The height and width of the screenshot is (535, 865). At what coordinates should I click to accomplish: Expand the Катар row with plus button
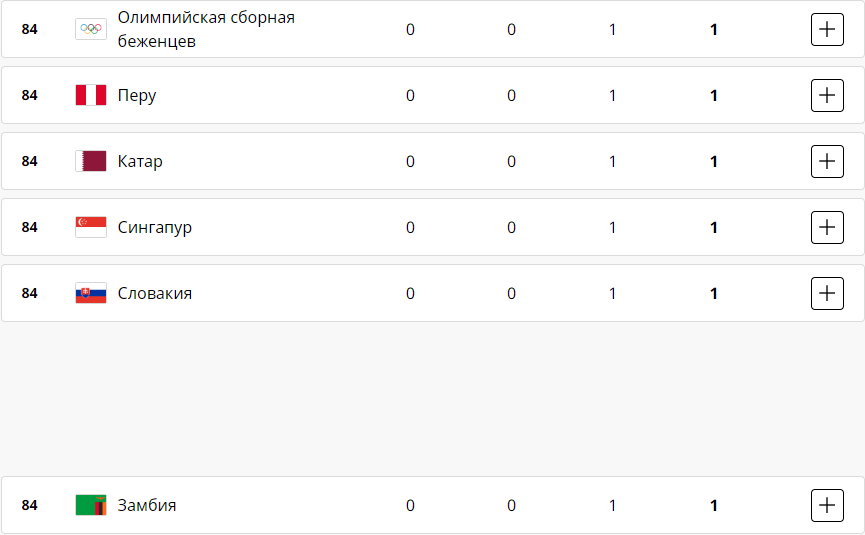[x=827, y=162]
